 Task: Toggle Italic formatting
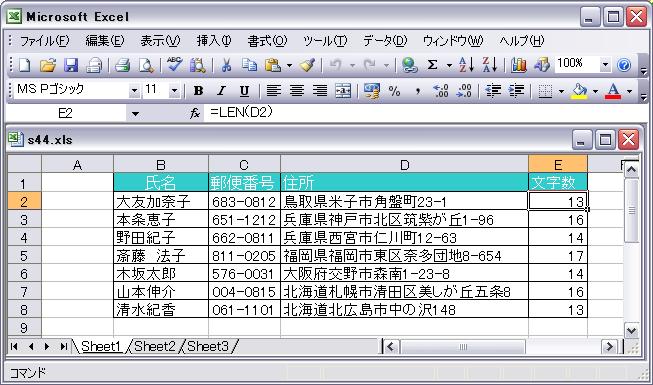pyautogui.click(x=222, y=90)
